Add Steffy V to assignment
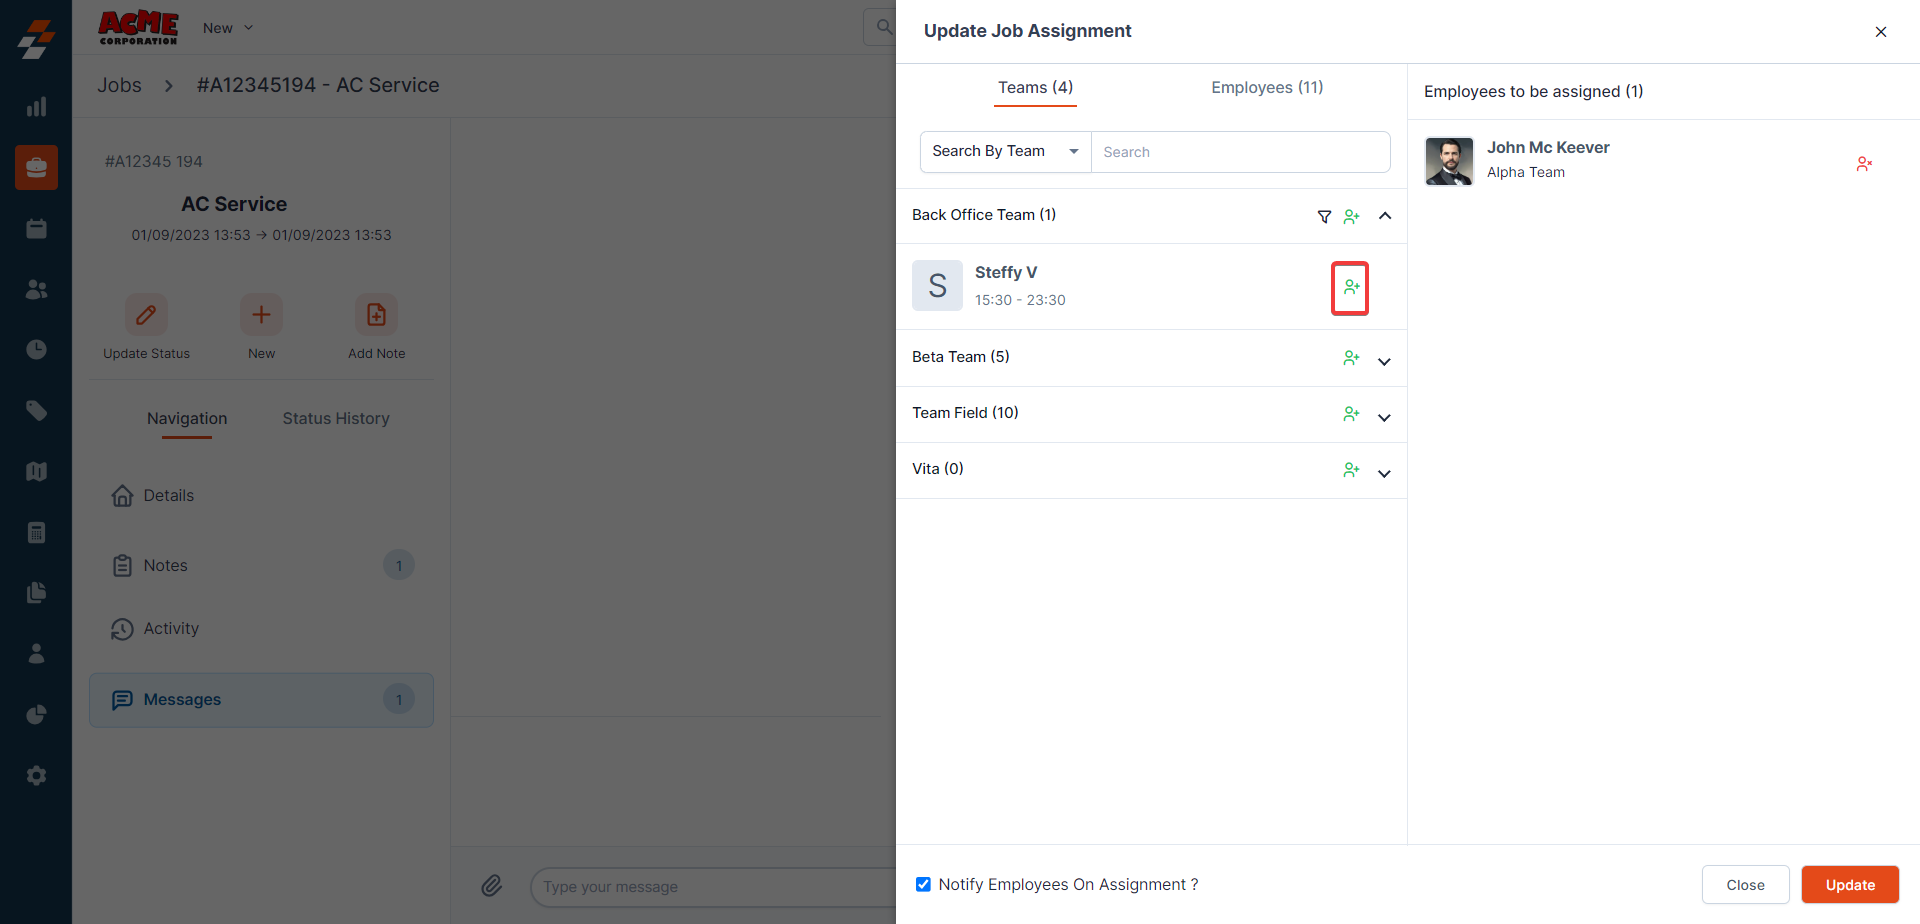 tap(1350, 288)
